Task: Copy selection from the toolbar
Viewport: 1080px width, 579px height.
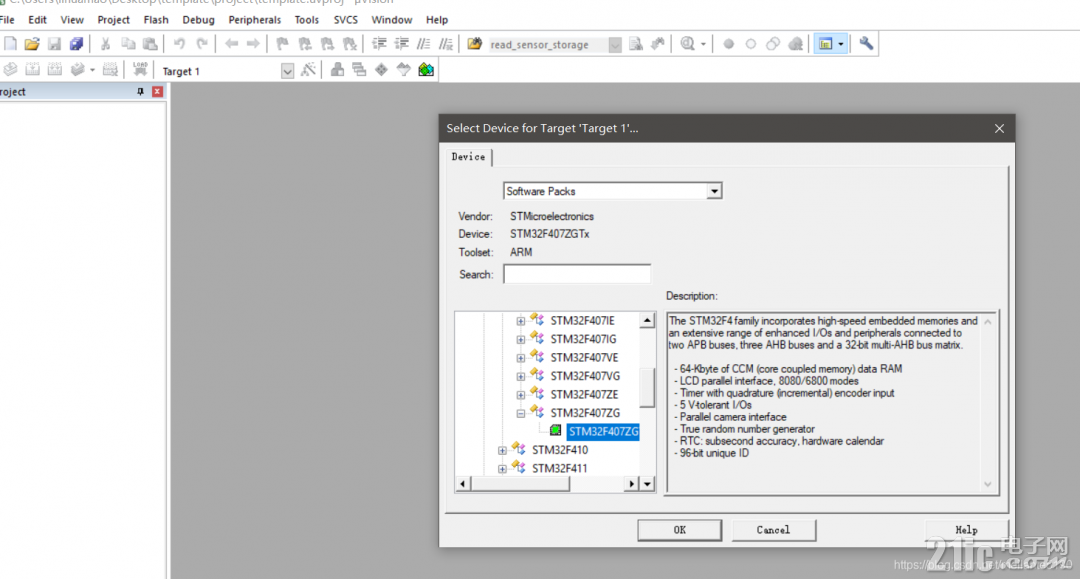Action: pyautogui.click(x=128, y=44)
